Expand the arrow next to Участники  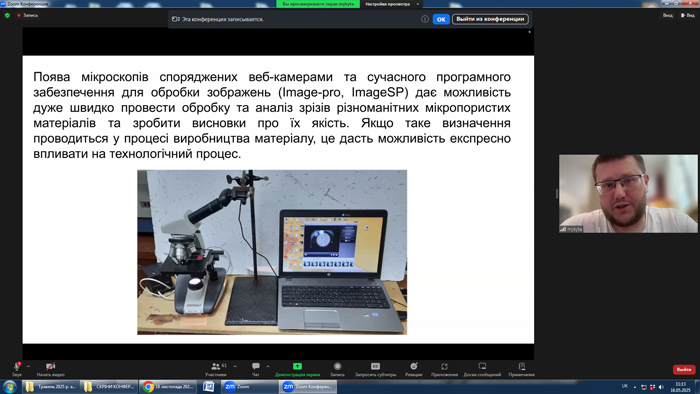[235, 366]
